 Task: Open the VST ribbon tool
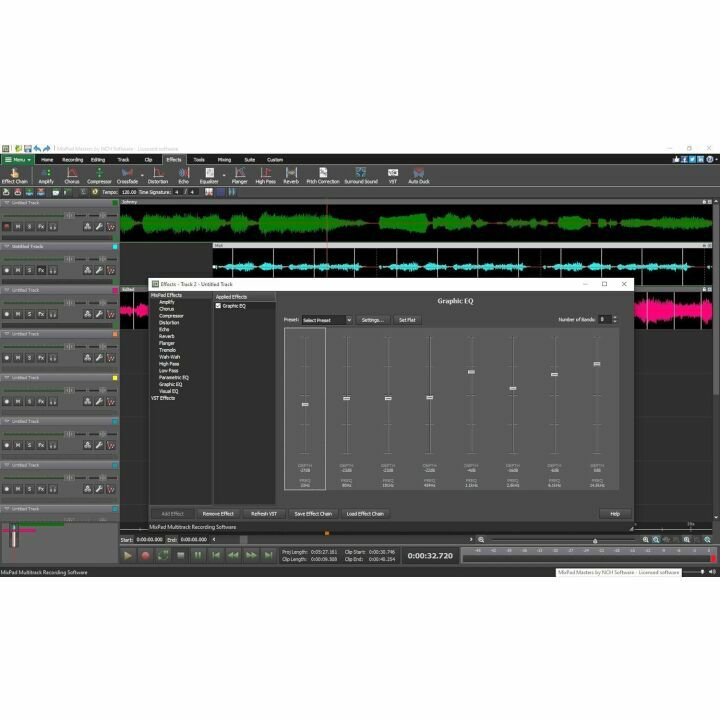pos(393,175)
